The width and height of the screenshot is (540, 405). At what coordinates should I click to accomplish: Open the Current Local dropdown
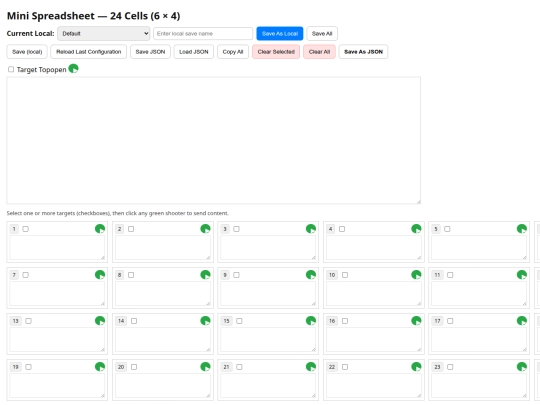coord(104,33)
